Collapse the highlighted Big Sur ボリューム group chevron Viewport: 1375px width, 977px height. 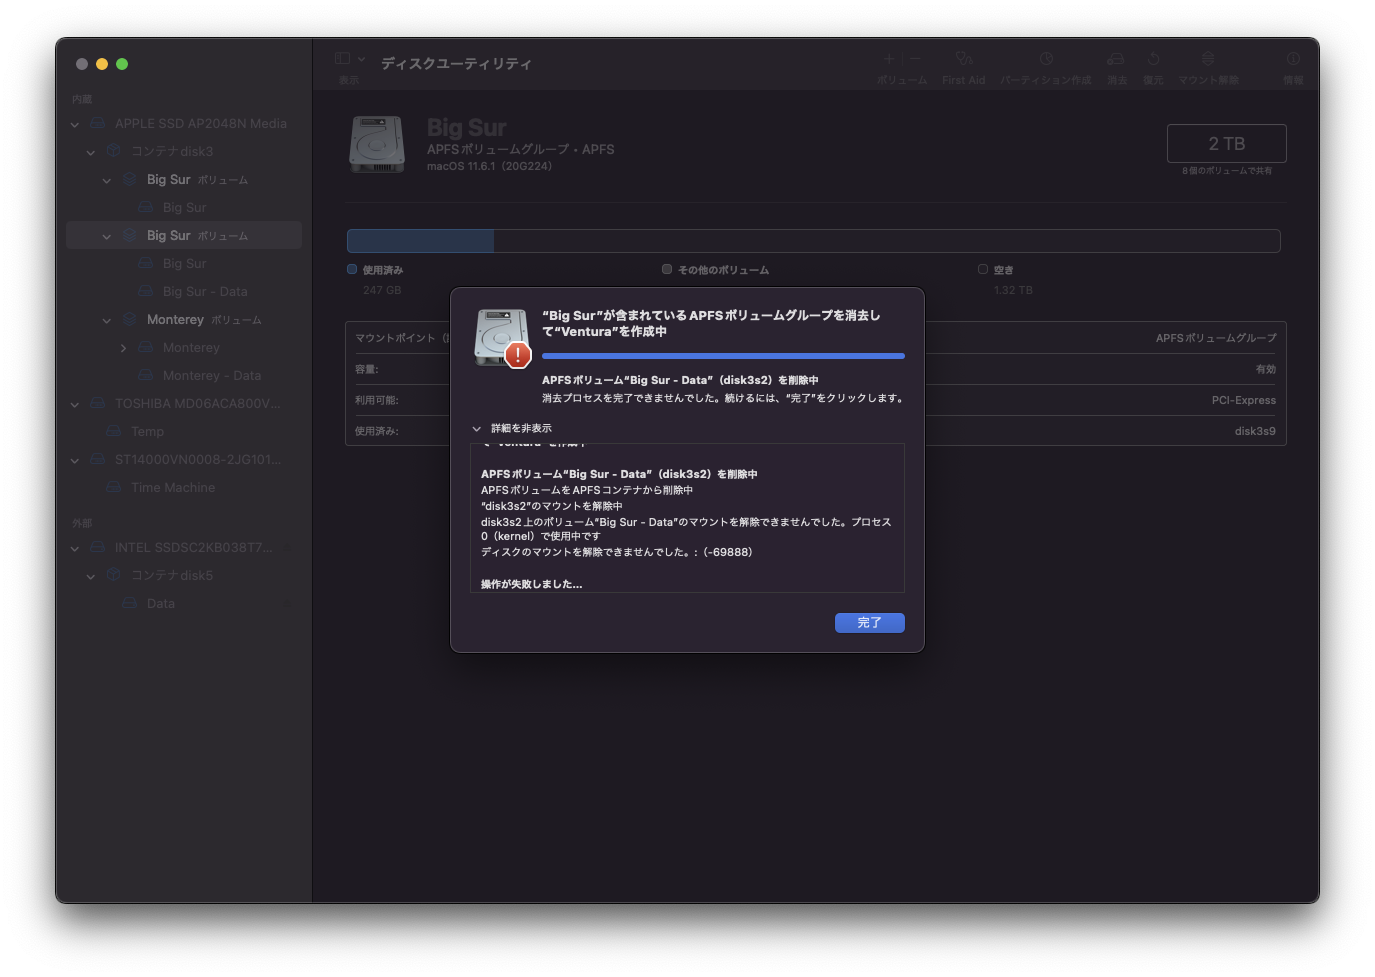point(107,236)
